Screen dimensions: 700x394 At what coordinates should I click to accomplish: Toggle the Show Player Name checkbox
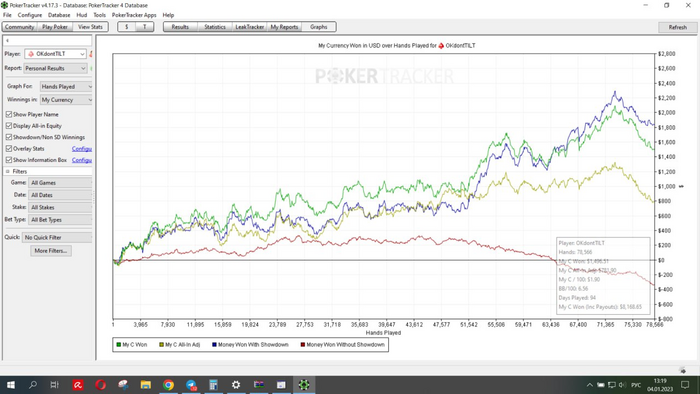pos(8,114)
